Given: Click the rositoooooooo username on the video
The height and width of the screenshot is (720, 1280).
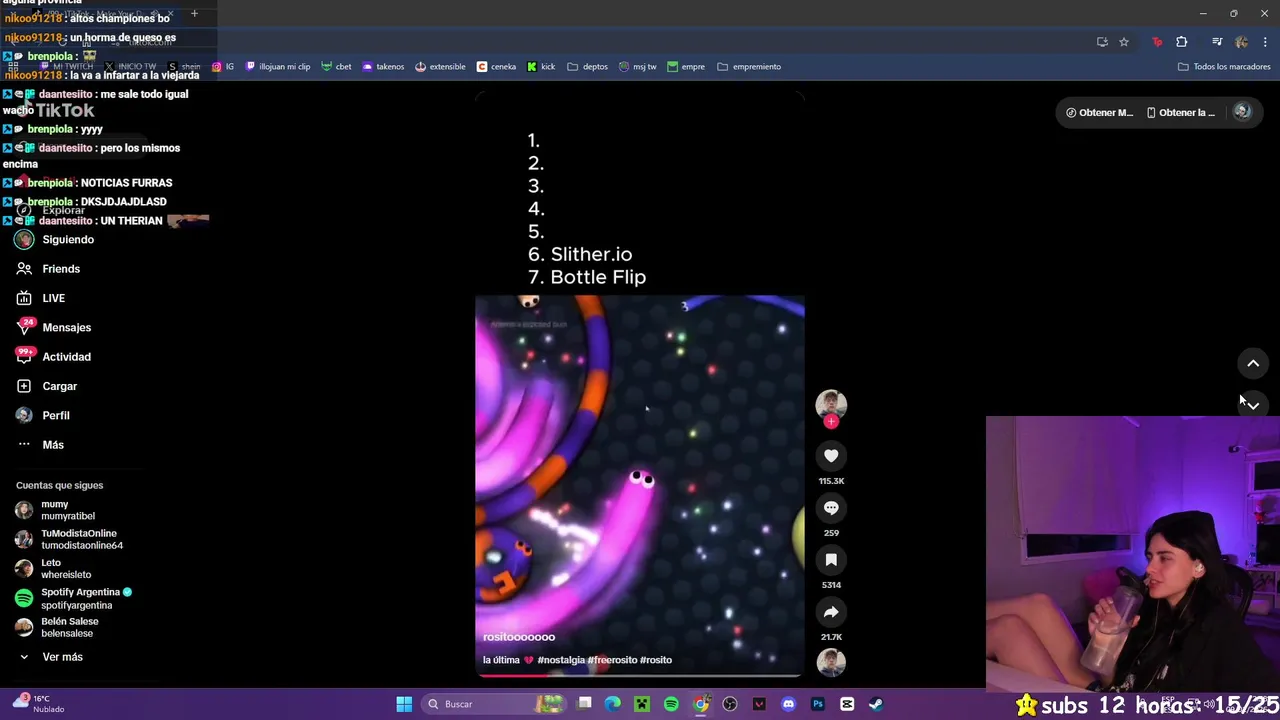Looking at the screenshot, I should point(519,637).
